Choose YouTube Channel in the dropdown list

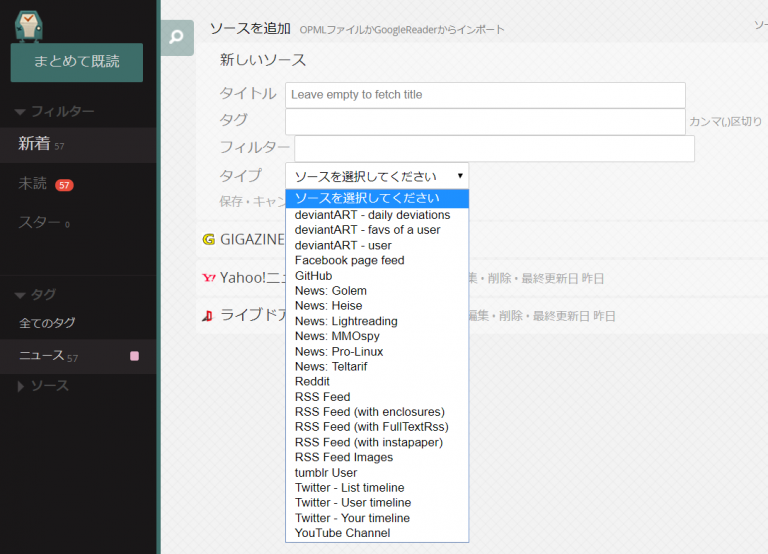[x=342, y=533]
